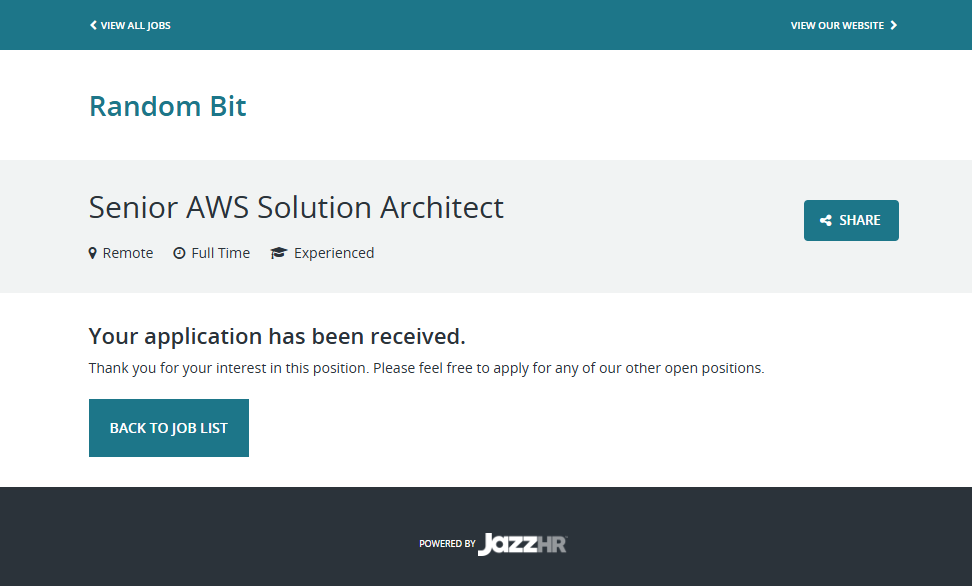Open the Random Bit company name
Viewport: 972px width, 586px height.
(x=168, y=106)
